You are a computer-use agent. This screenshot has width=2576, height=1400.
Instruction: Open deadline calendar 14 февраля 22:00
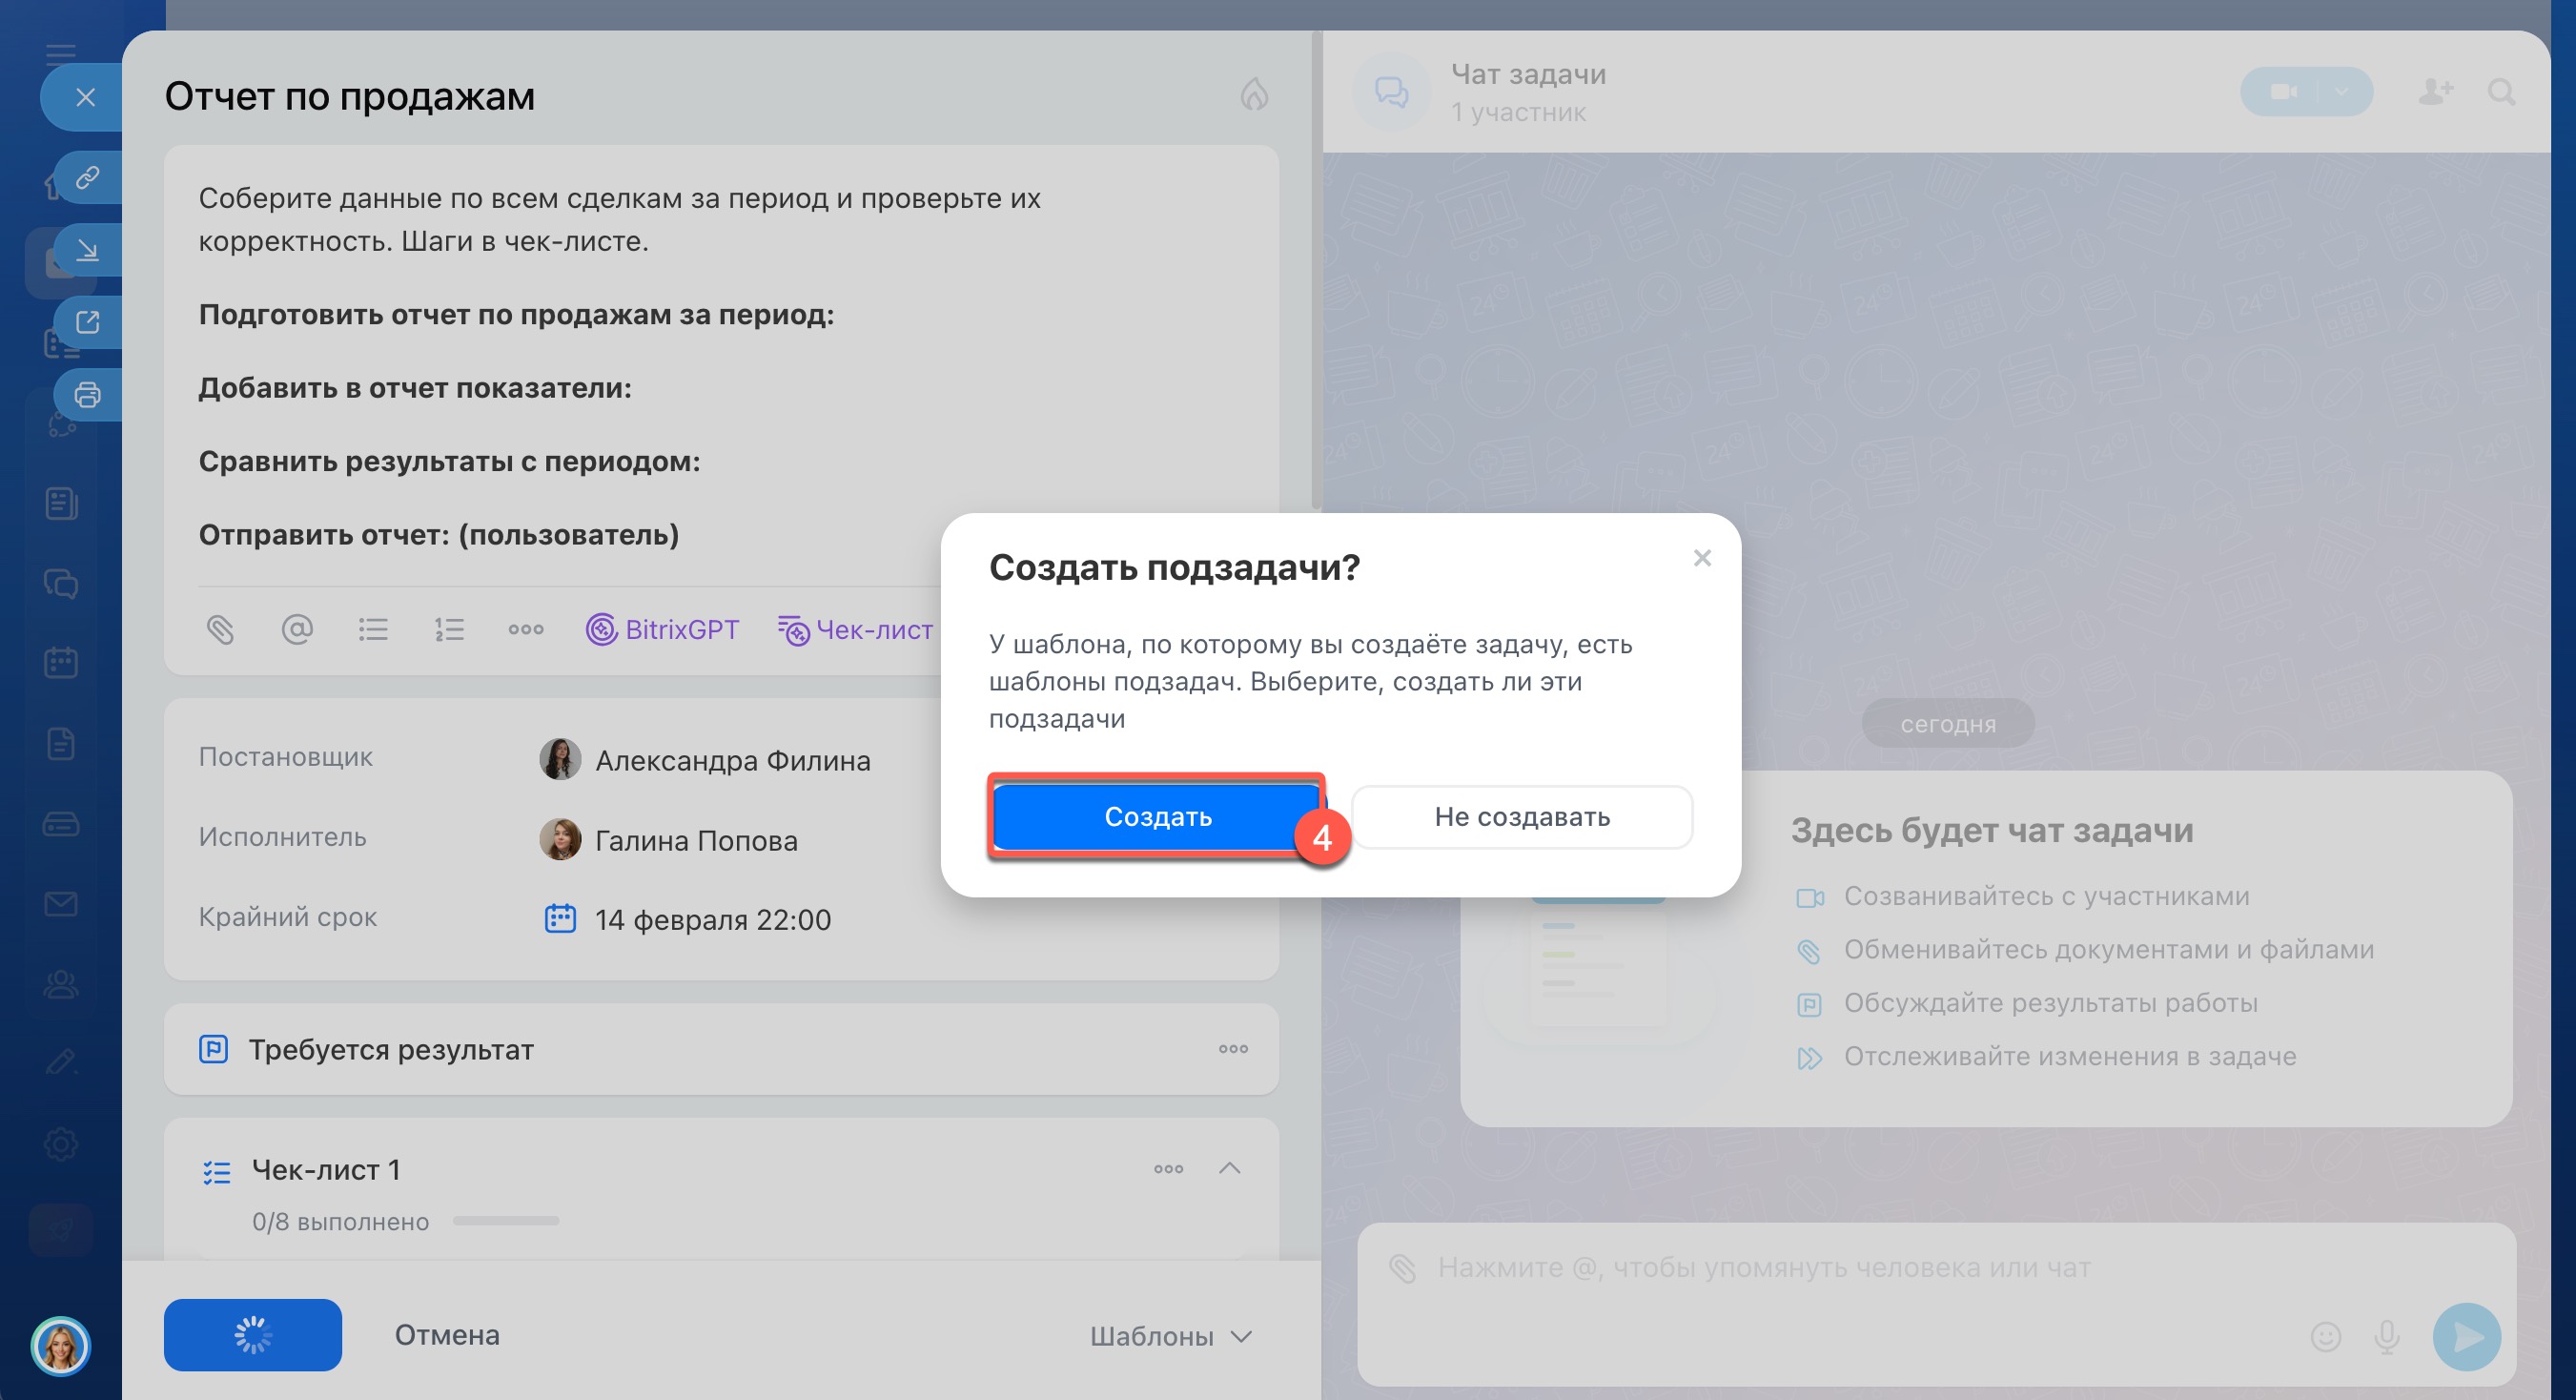712,920
